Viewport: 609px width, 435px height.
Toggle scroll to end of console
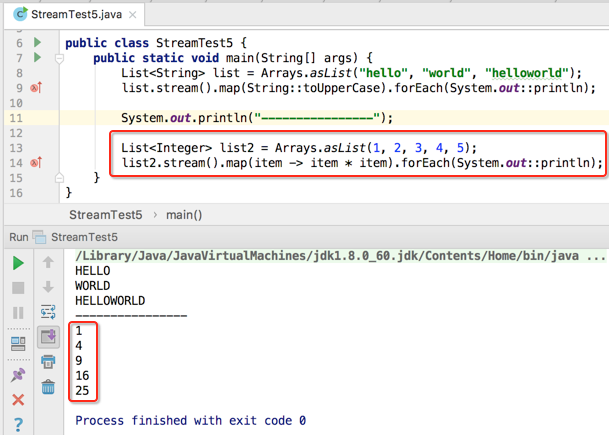point(48,336)
